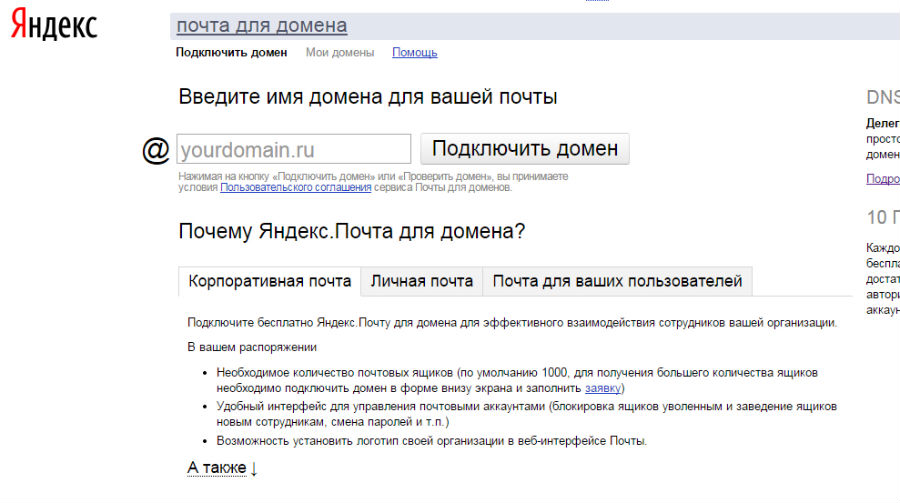Switch to the 'Личная почта' tab
This screenshot has width=900, height=503.
421,281
